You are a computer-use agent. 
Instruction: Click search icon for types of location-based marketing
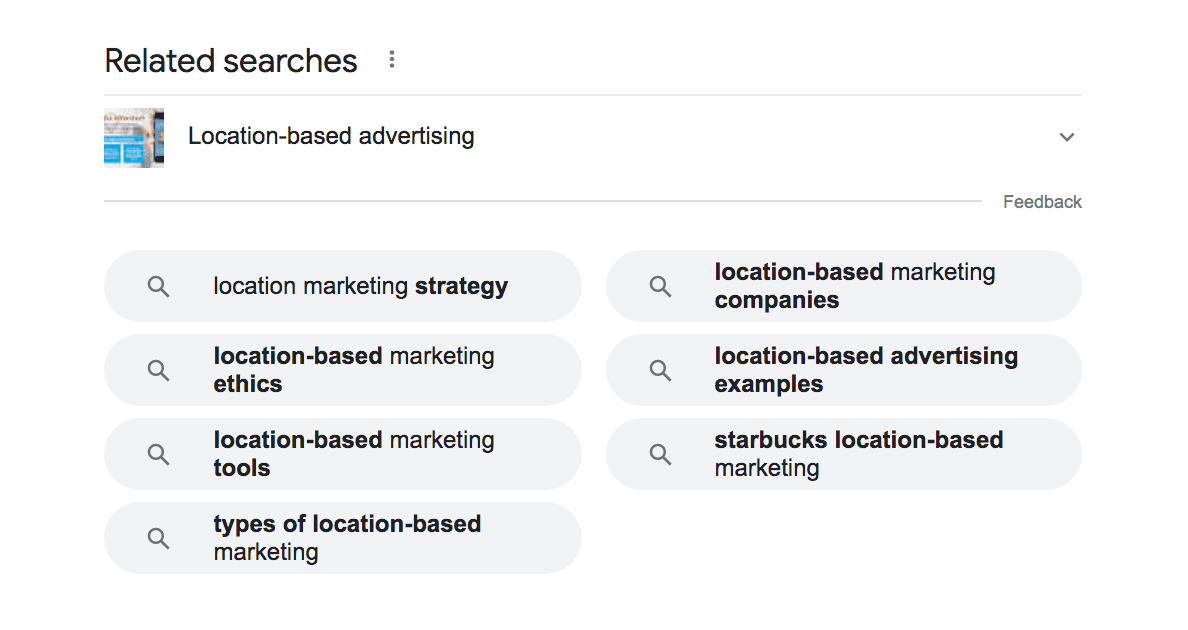coord(158,538)
